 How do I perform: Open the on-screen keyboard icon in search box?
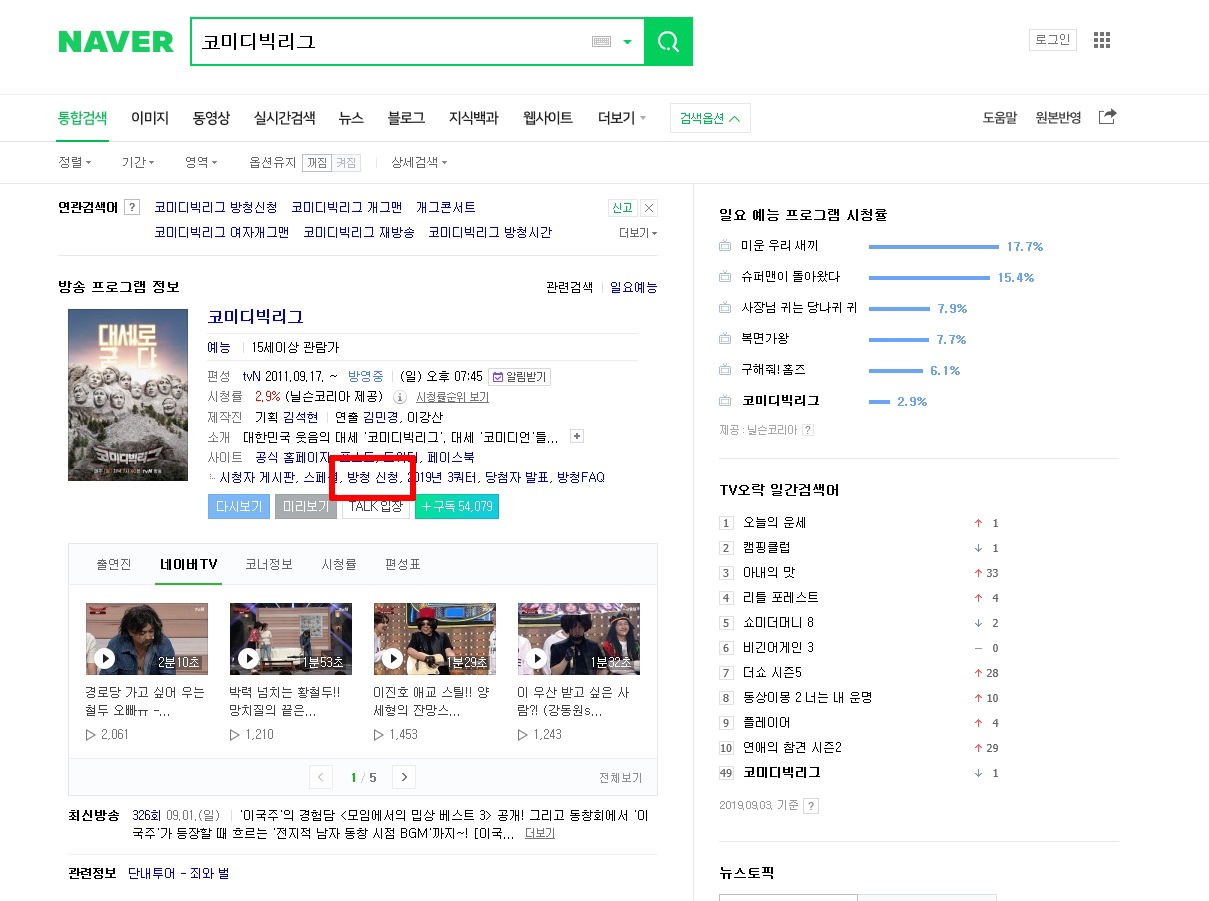coord(601,42)
